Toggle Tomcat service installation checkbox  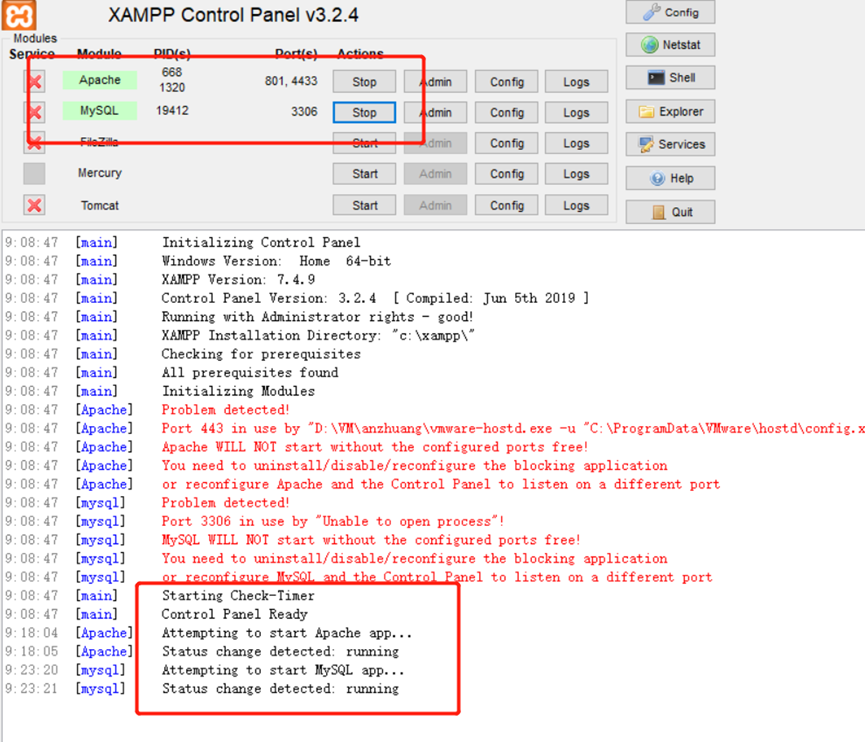33,205
